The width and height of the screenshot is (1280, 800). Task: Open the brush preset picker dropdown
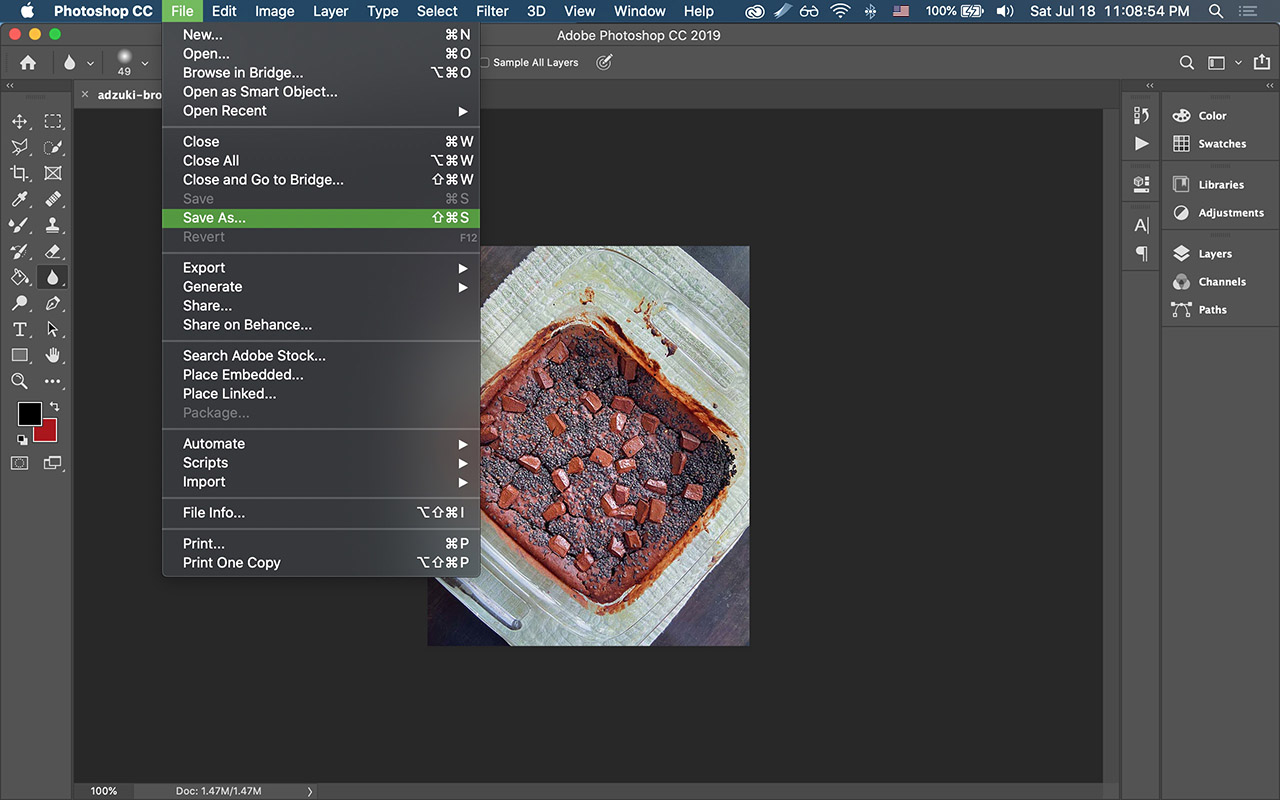tap(145, 63)
